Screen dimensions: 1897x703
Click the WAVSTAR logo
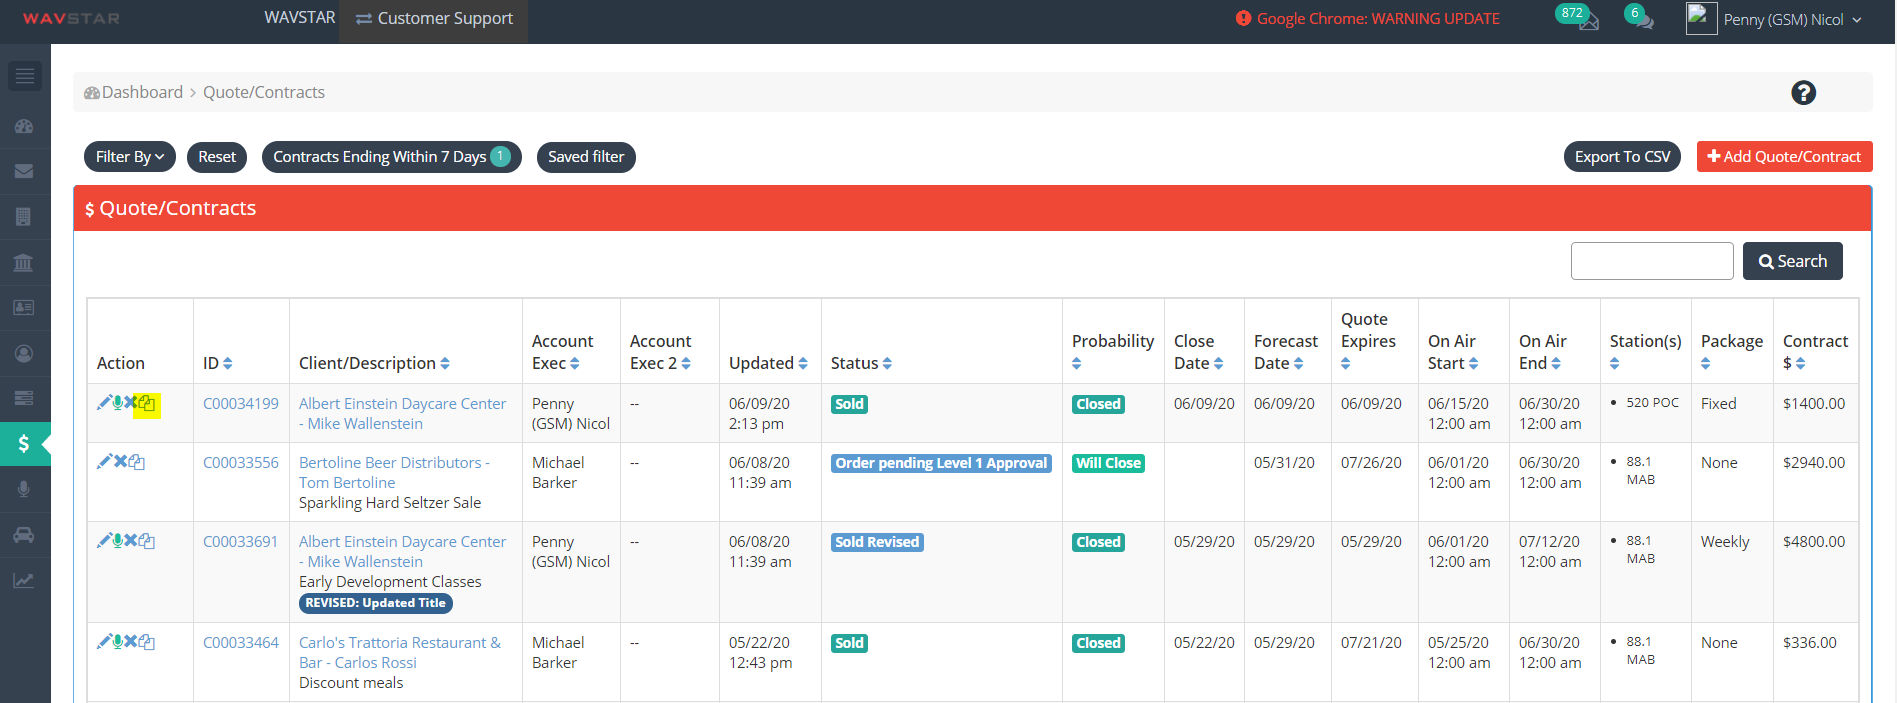pos(71,19)
